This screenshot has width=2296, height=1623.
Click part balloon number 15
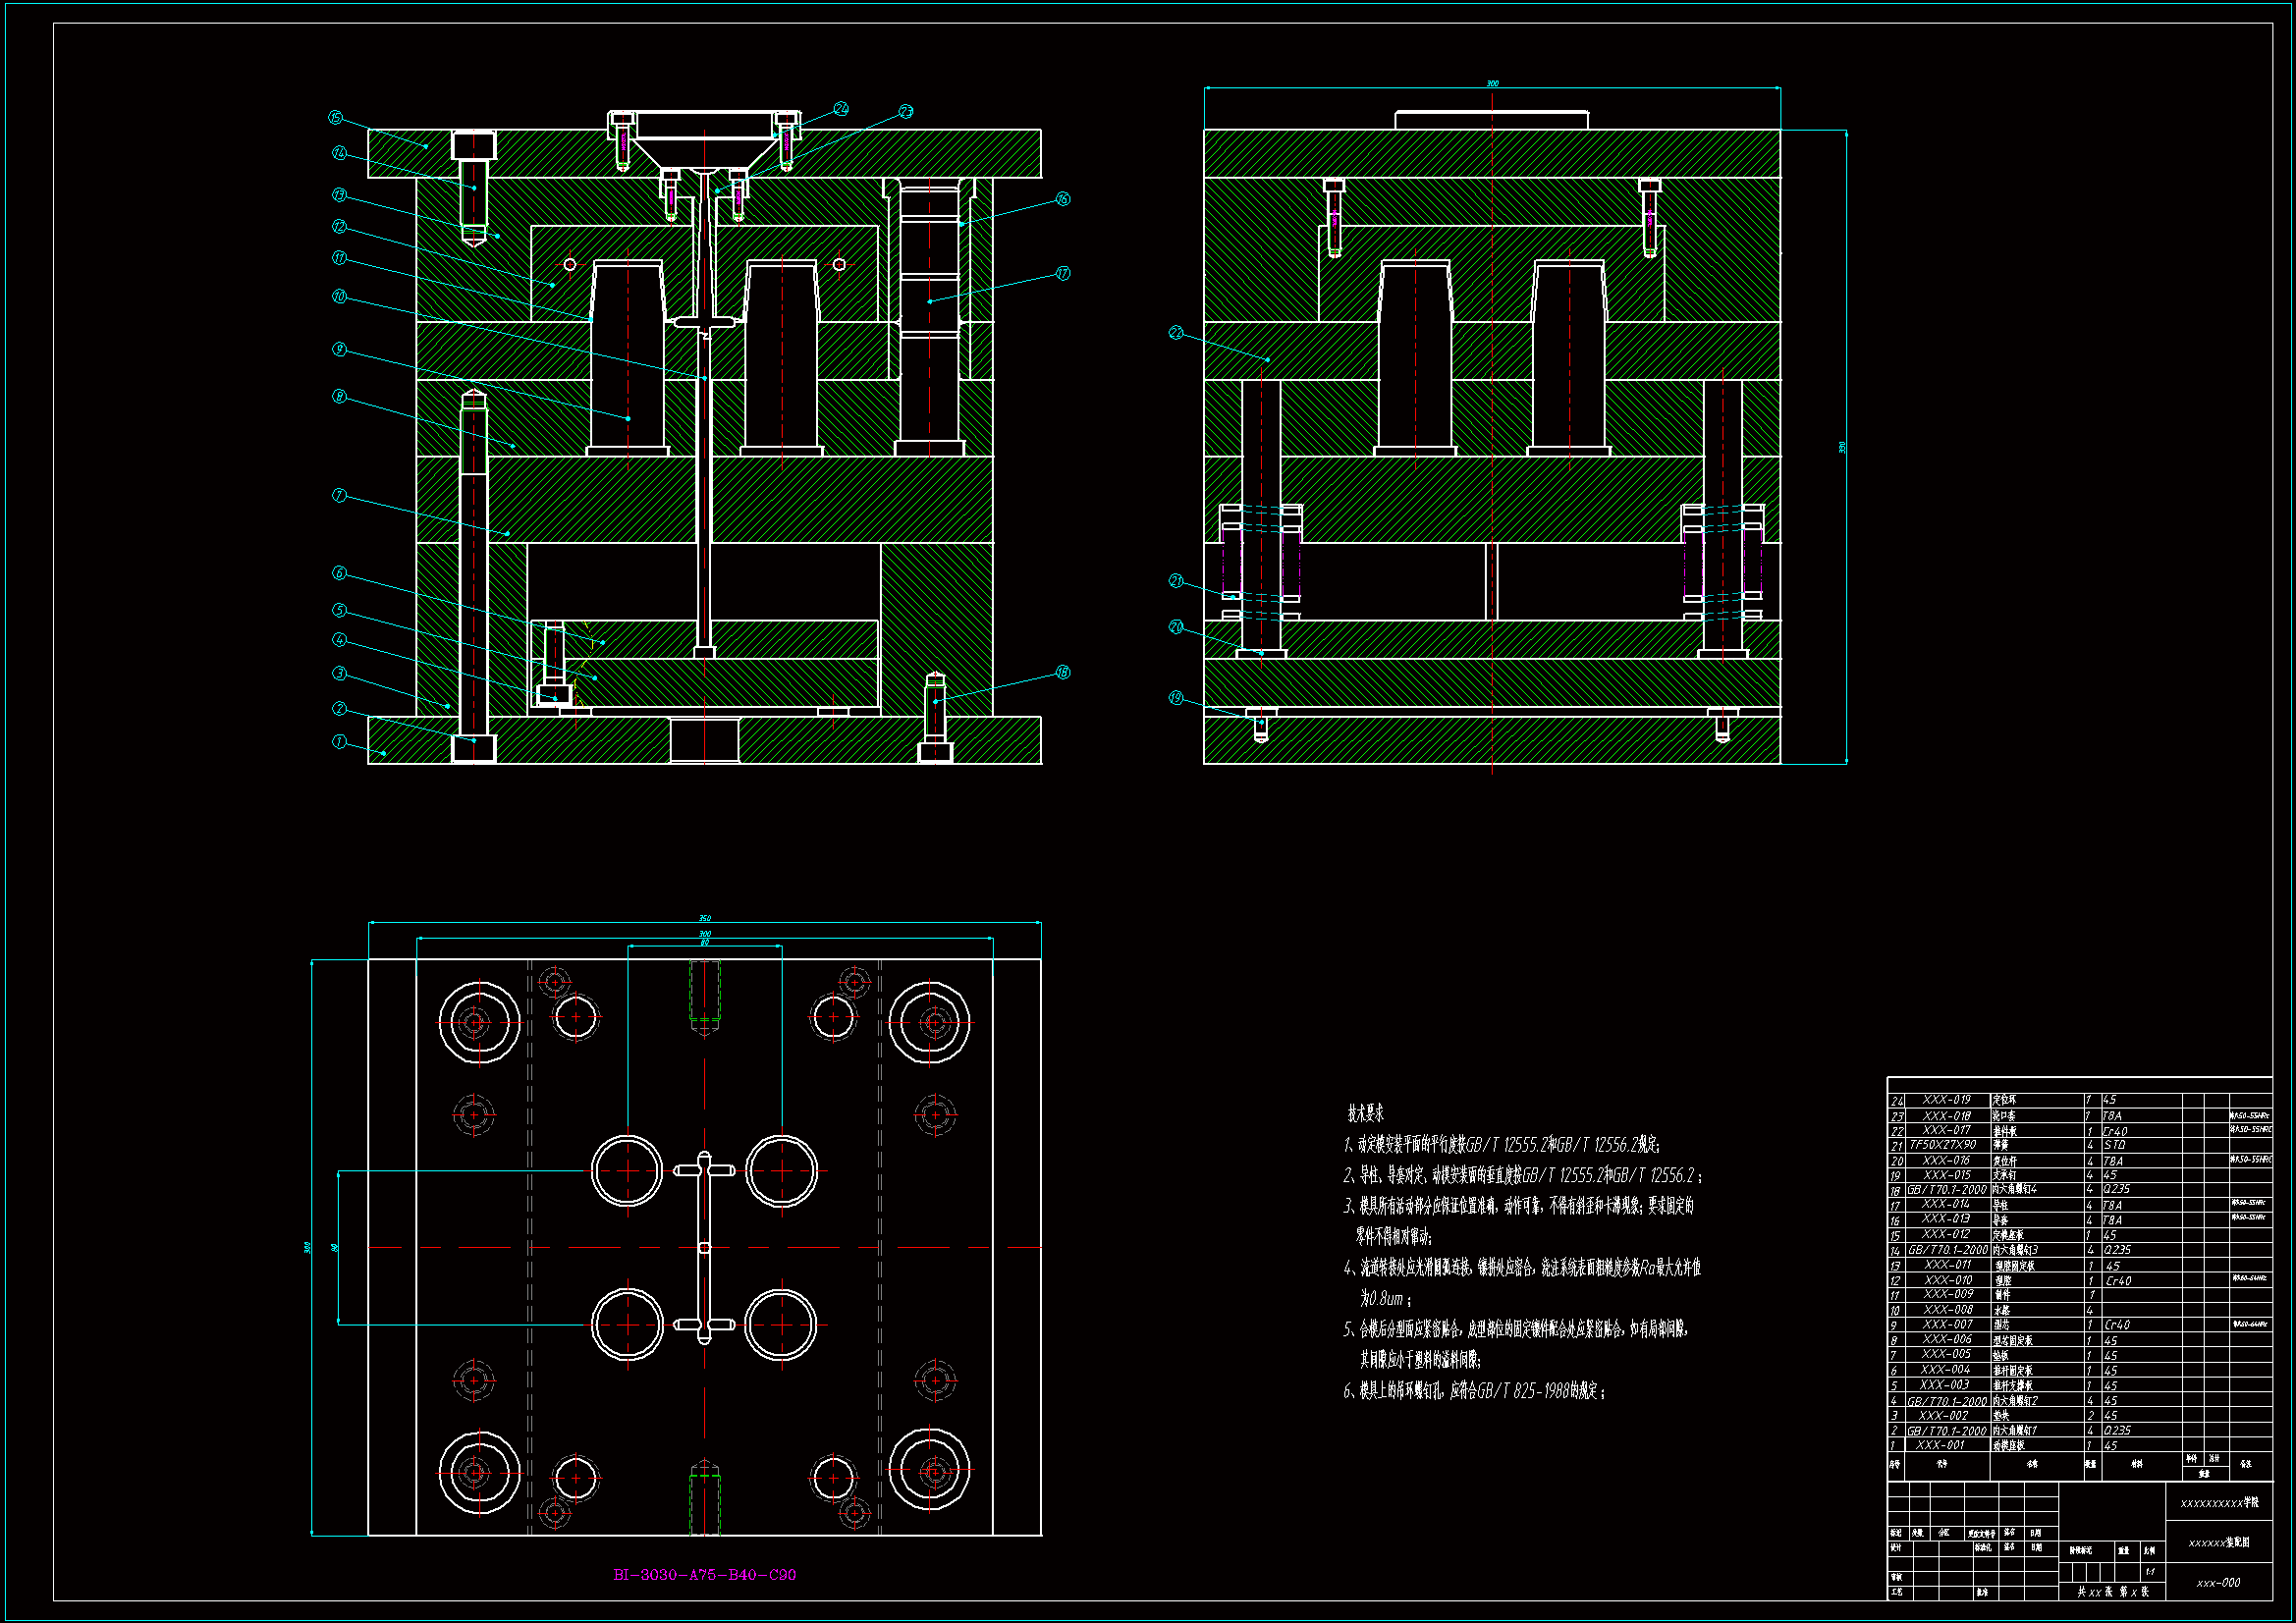336,118
